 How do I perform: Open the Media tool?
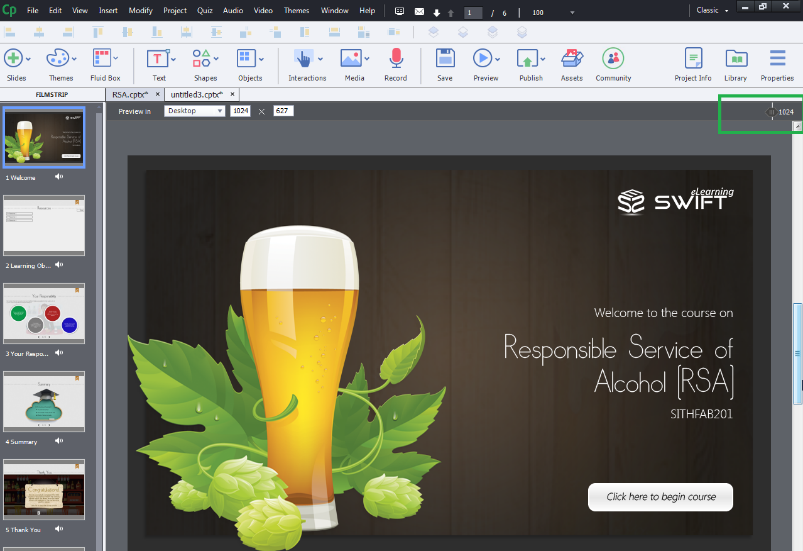(351, 58)
